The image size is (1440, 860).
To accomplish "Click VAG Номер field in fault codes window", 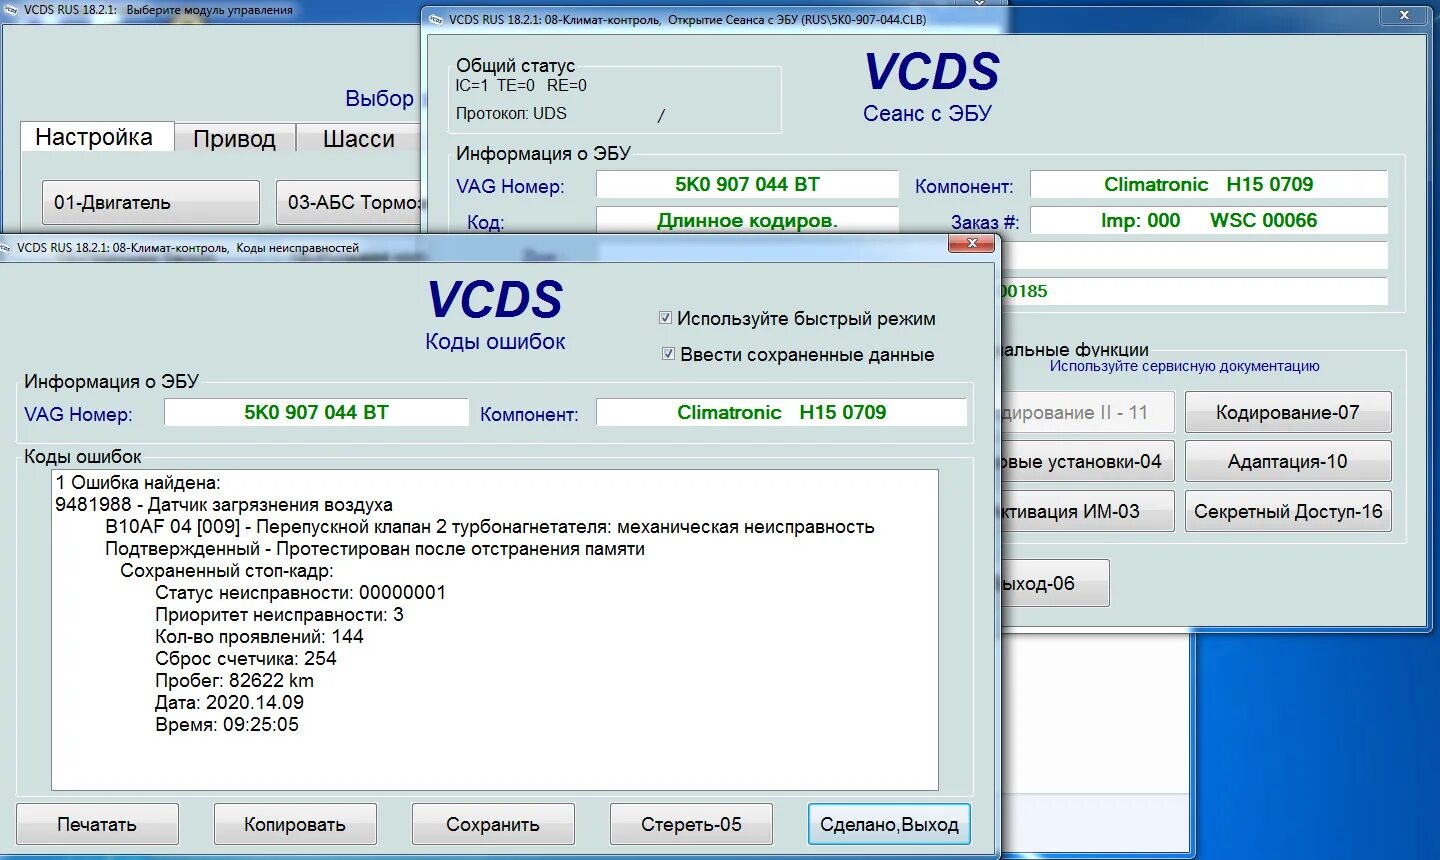I will click(316, 412).
